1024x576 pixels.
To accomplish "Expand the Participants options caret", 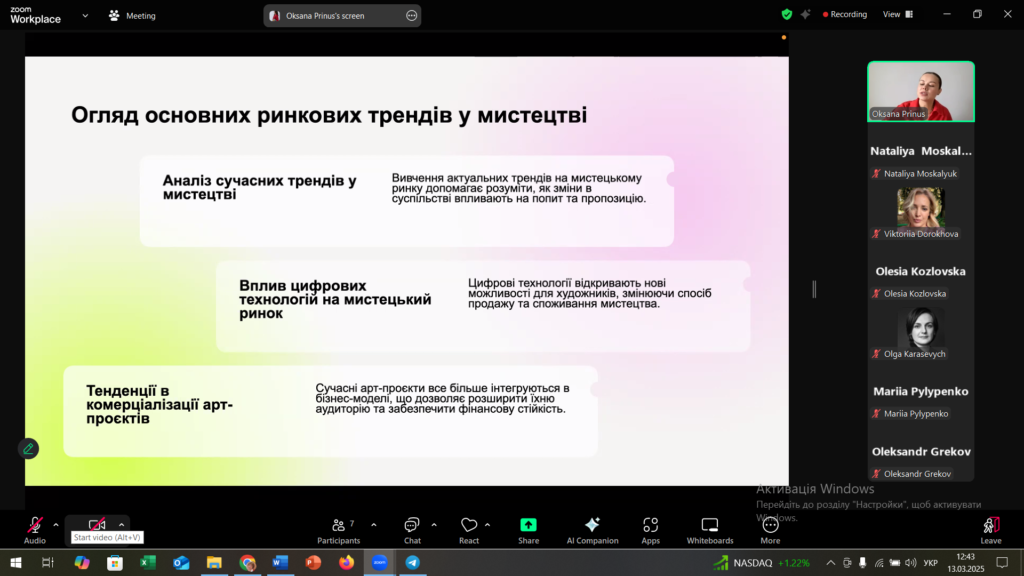I will pyautogui.click(x=374, y=524).
